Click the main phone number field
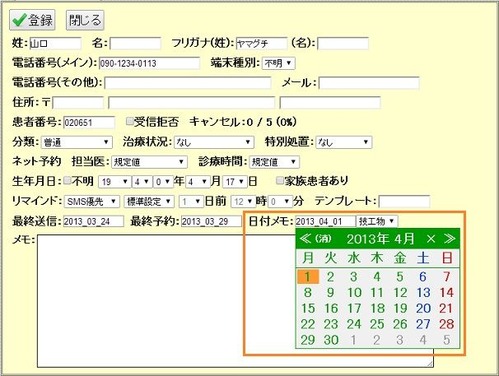 (149, 63)
